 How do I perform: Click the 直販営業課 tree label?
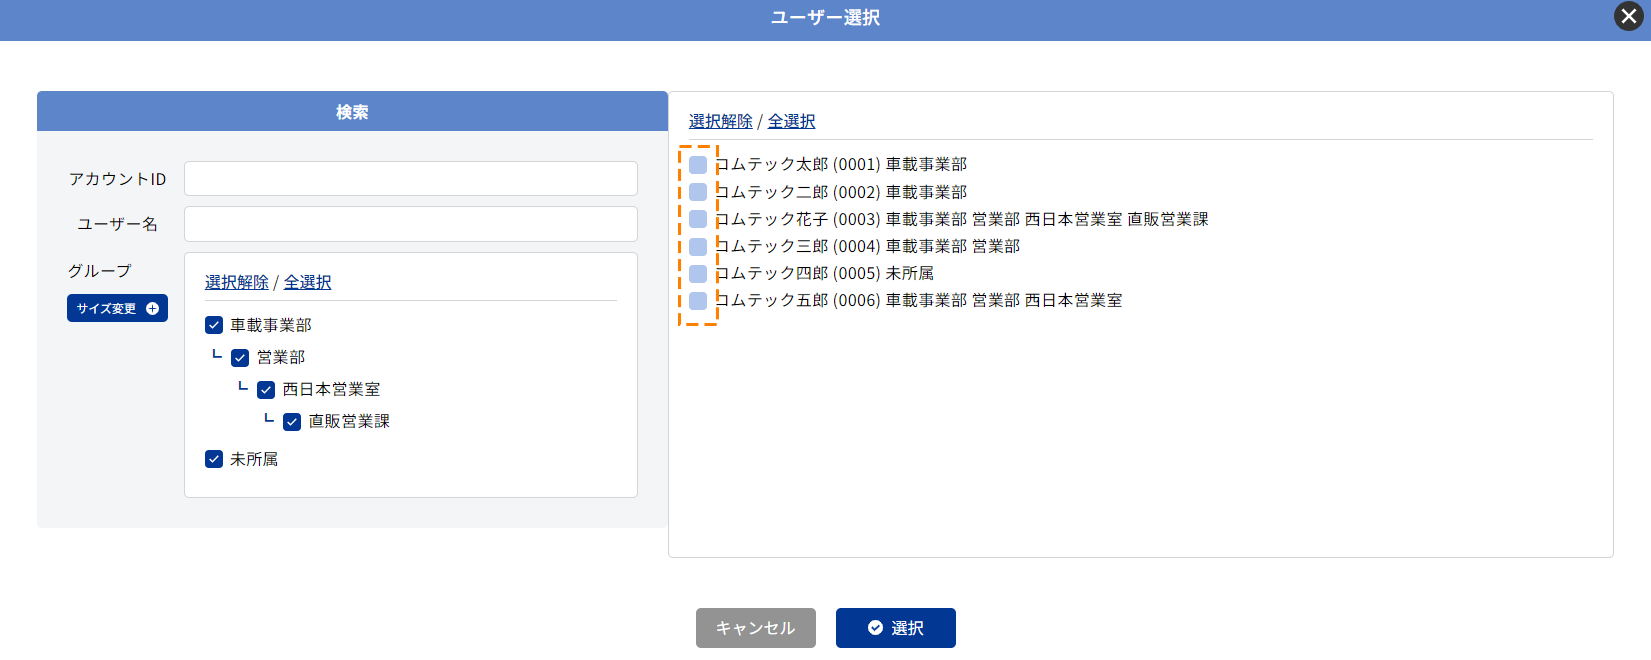(x=349, y=421)
